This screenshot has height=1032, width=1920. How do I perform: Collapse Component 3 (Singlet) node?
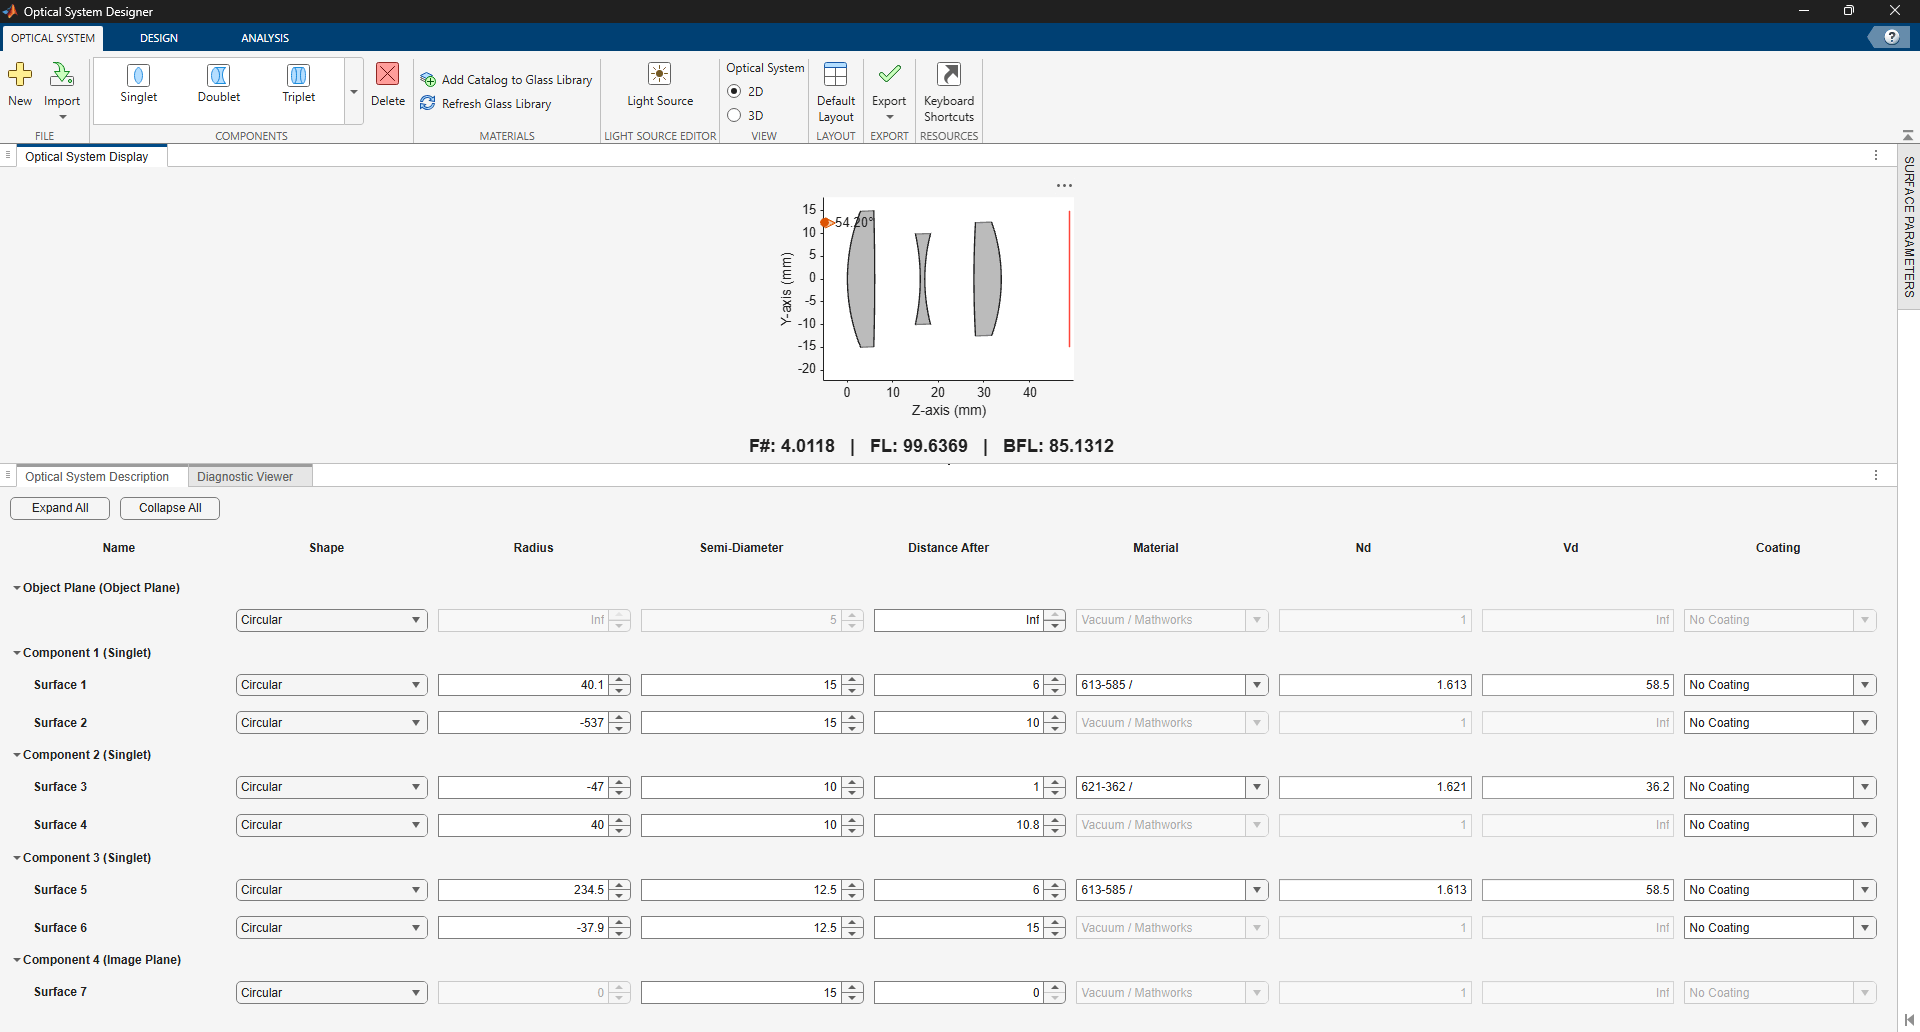click(17, 858)
